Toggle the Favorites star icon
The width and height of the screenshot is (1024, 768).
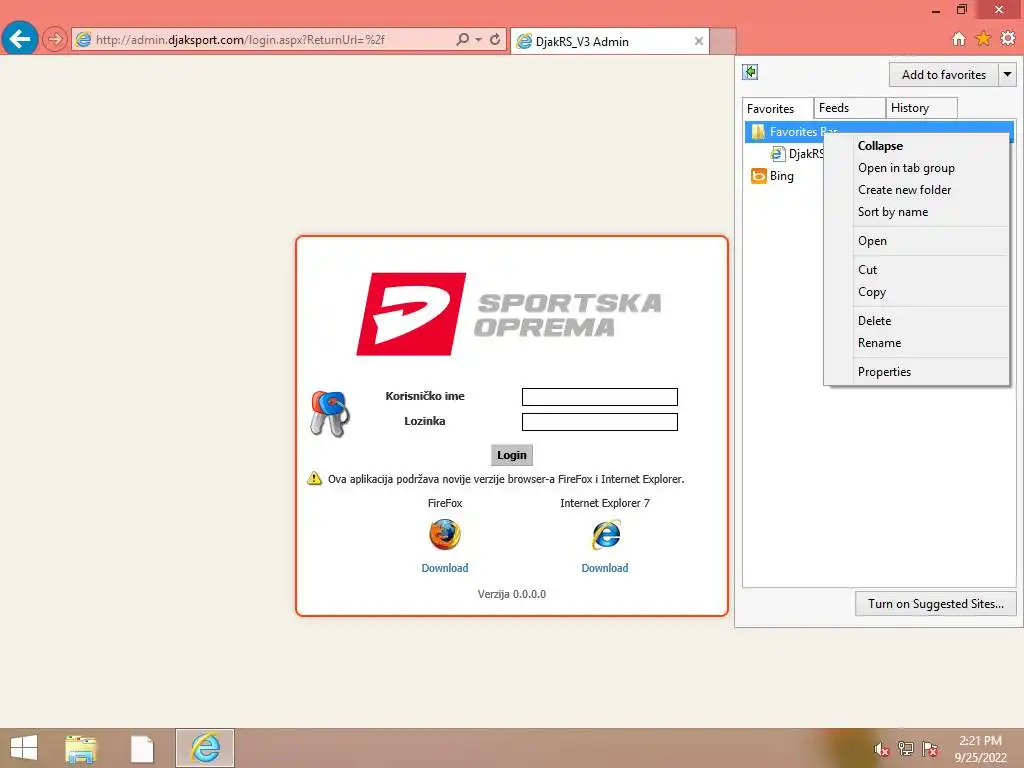click(x=983, y=39)
